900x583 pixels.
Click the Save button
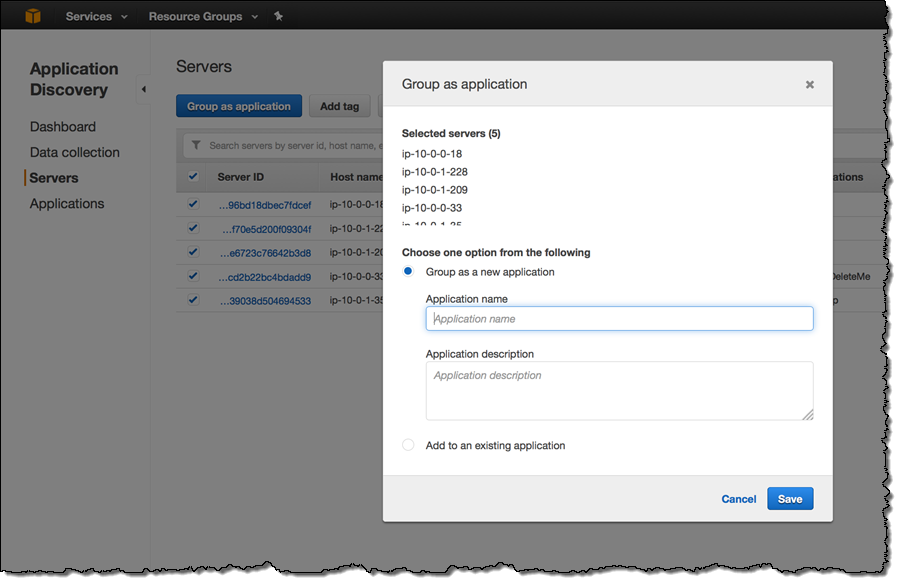pyautogui.click(x=789, y=499)
